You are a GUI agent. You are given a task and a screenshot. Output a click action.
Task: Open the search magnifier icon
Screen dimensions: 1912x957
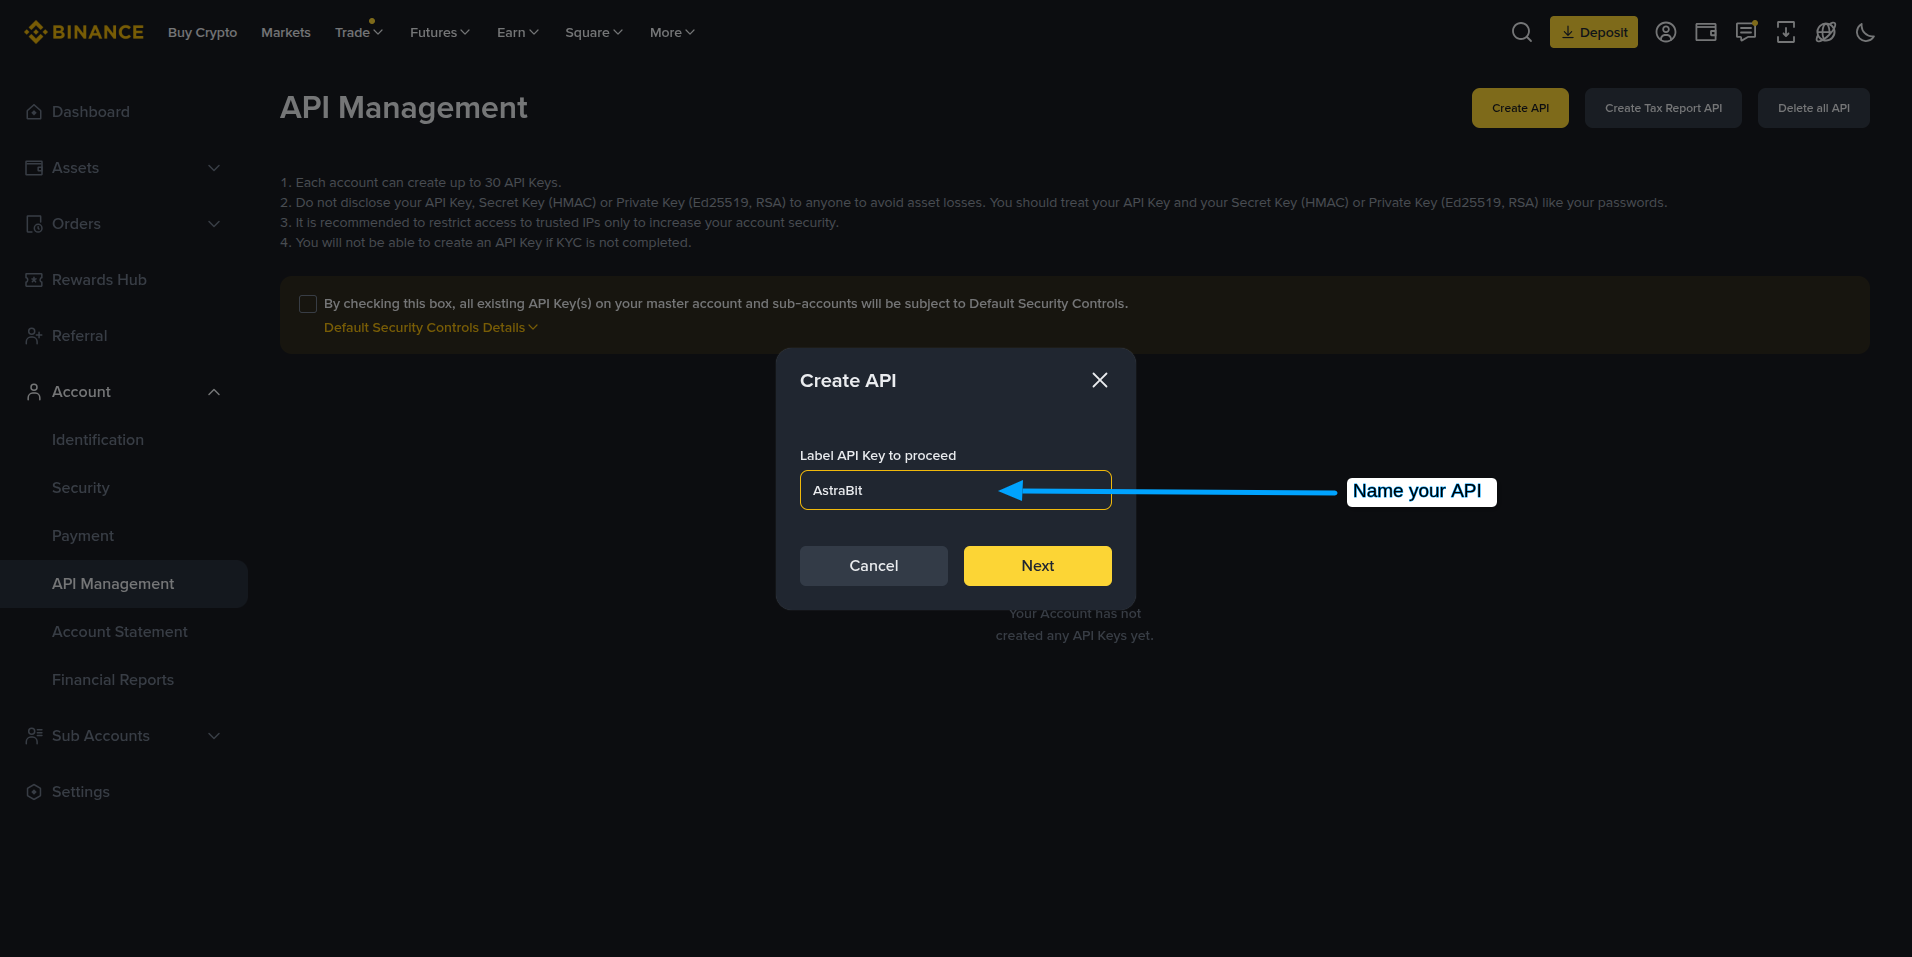tap(1522, 32)
